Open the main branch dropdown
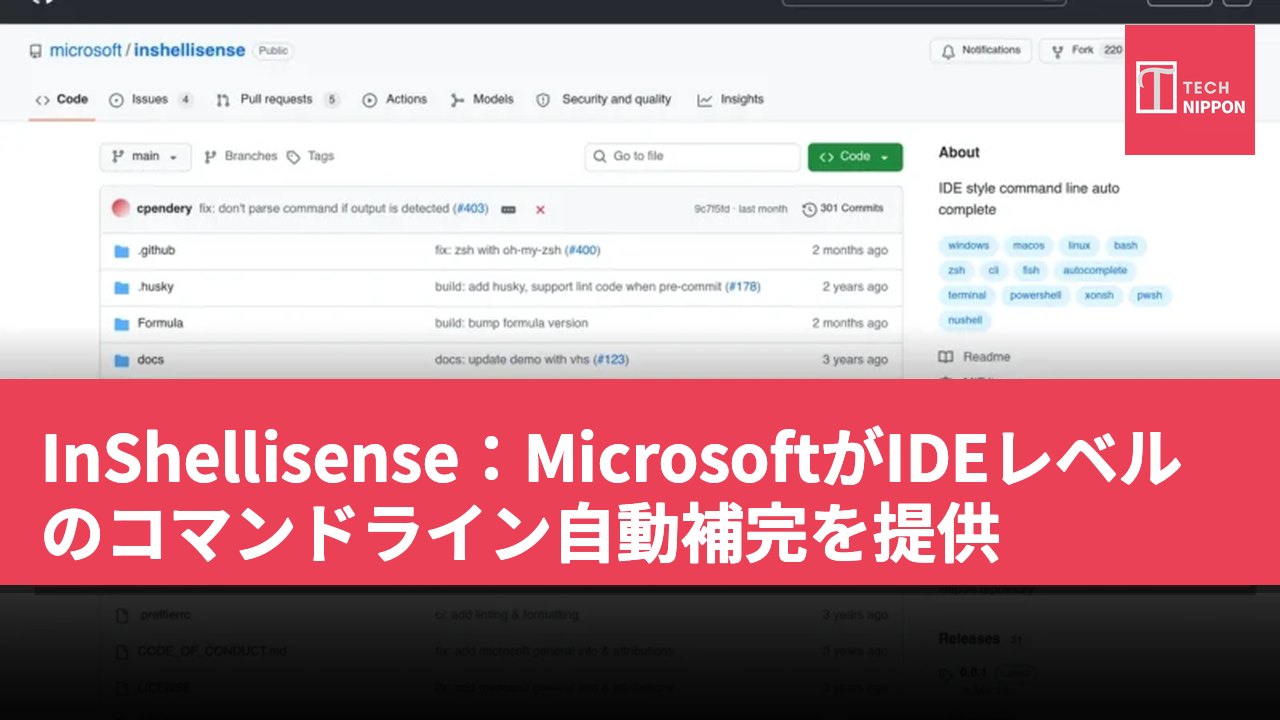This screenshot has width=1280, height=720. point(146,157)
